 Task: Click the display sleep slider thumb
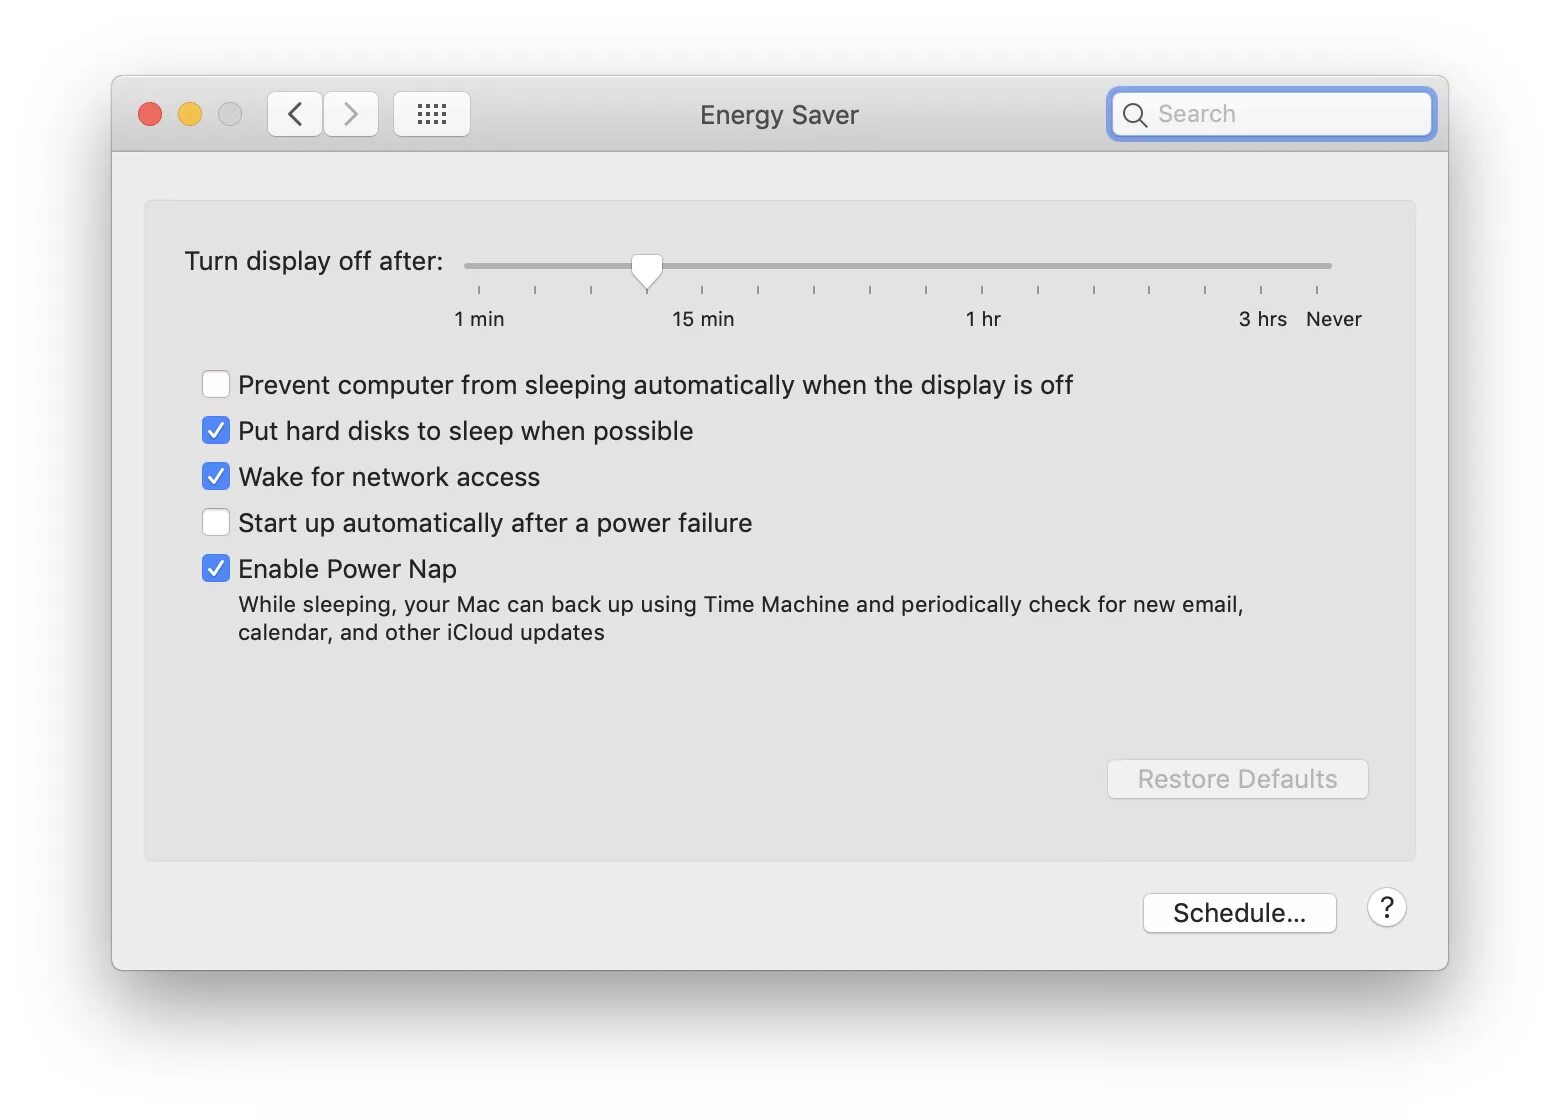647,270
